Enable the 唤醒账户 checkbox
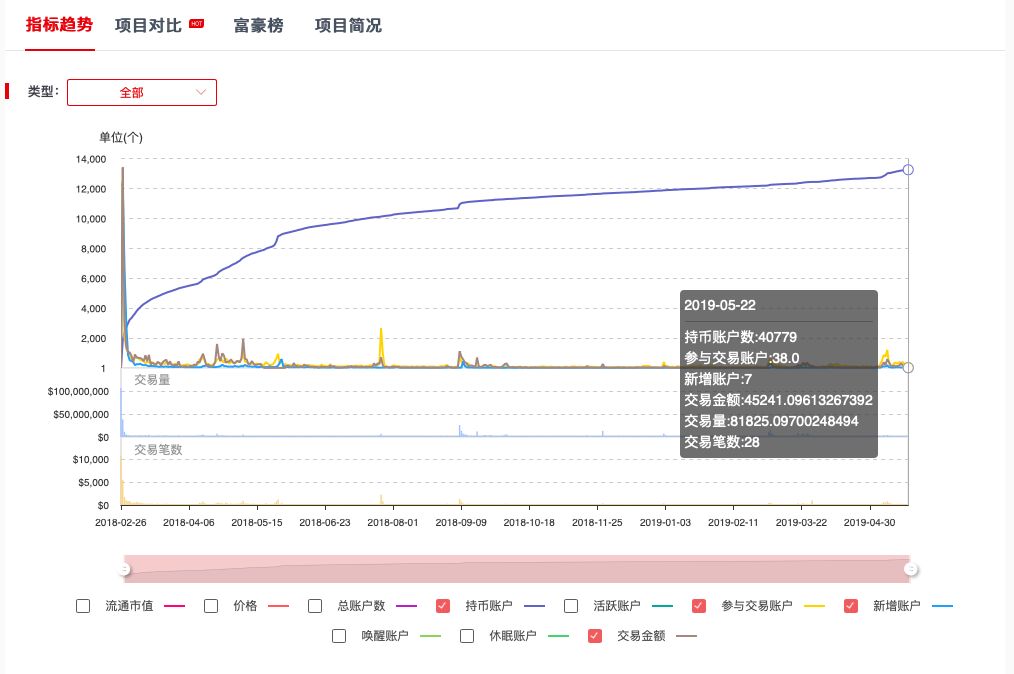 [339, 636]
